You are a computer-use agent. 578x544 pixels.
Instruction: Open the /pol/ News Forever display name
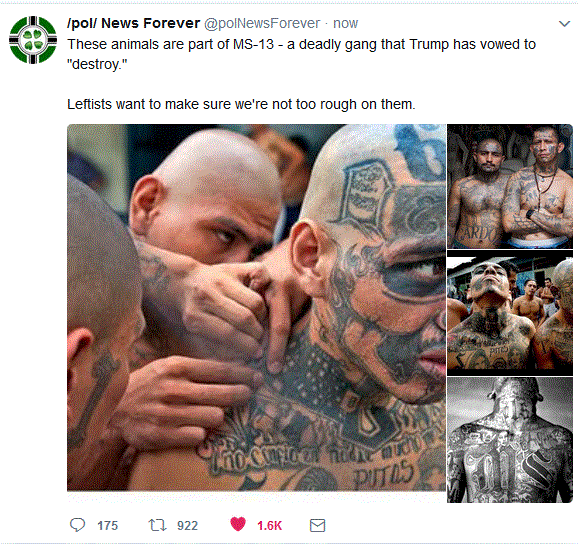(133, 23)
